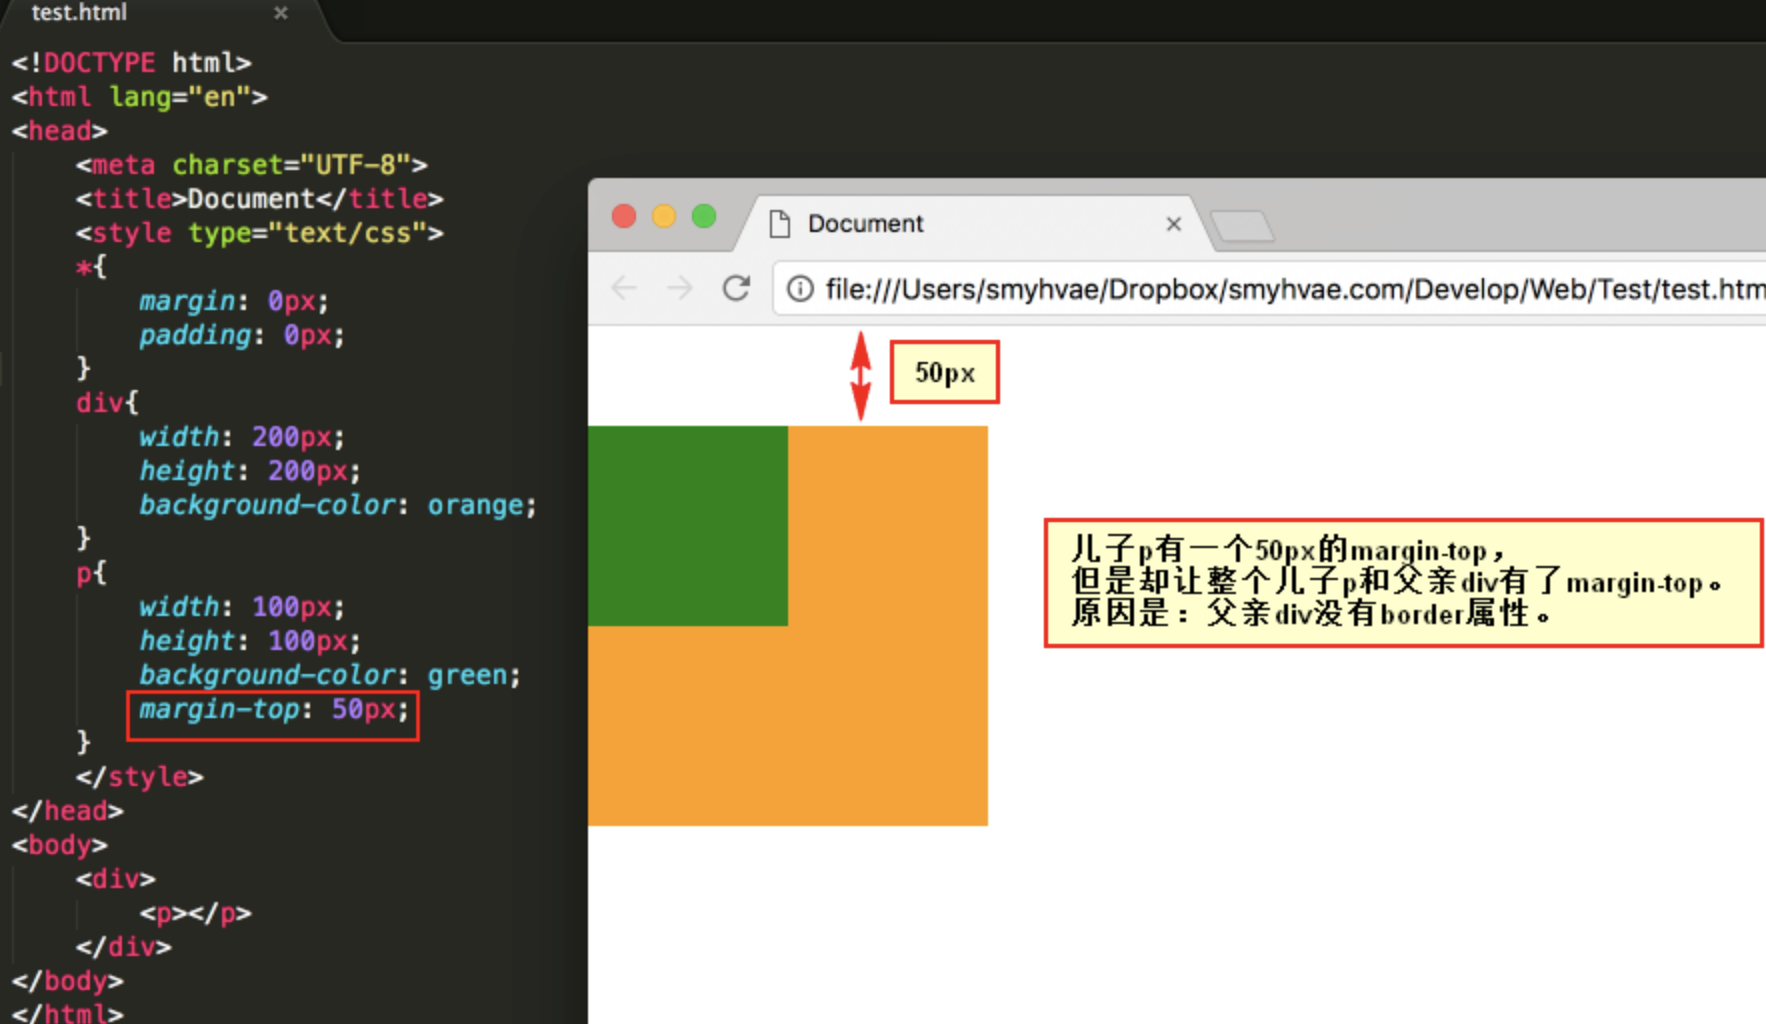Click the orange box's lower area

click(788, 740)
